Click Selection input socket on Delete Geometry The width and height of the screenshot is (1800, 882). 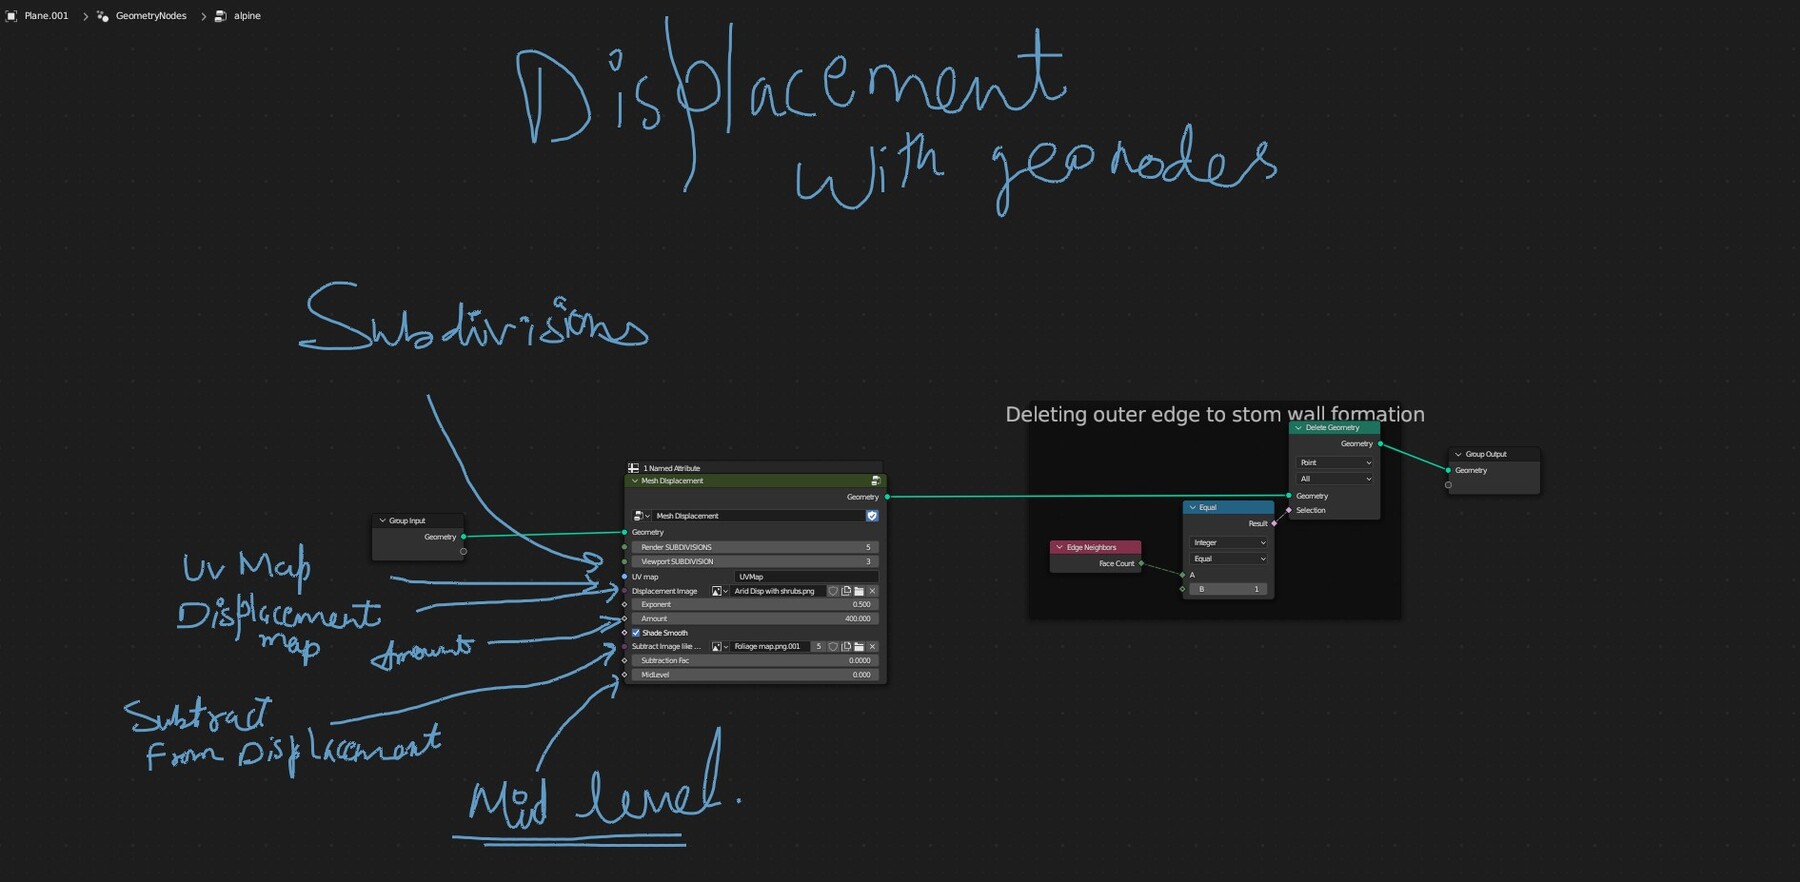[1289, 510]
